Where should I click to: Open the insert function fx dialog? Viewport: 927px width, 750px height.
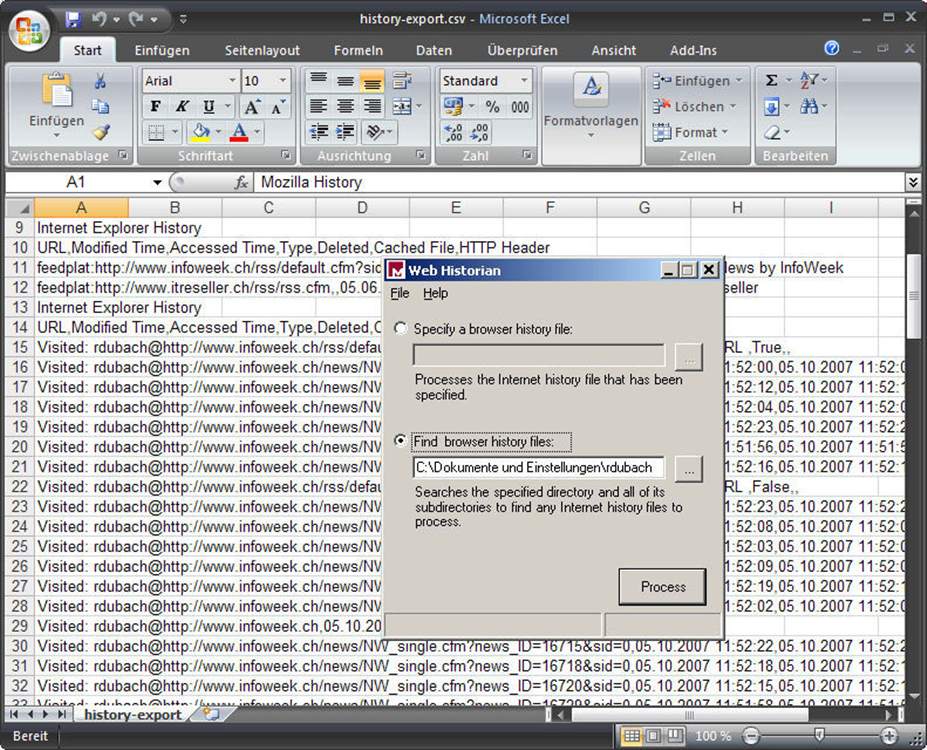pos(241,183)
